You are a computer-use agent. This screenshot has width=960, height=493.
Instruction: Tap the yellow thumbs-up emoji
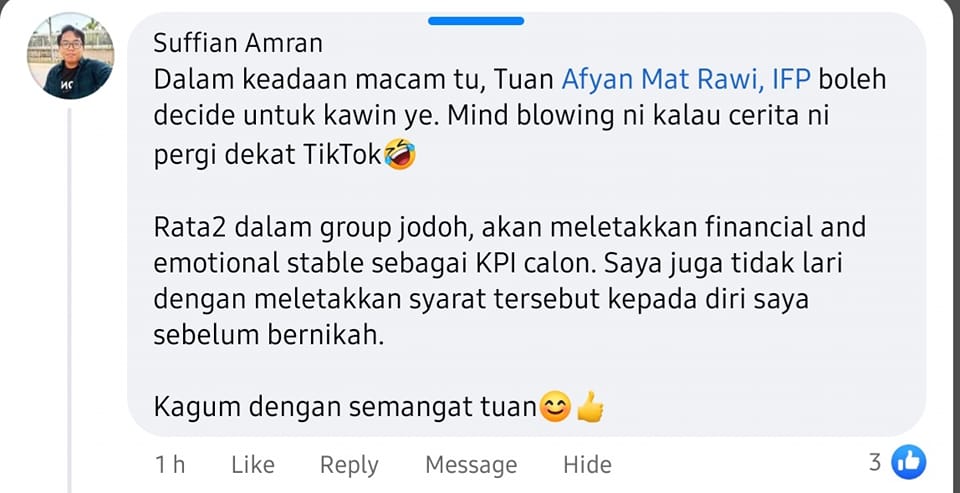pos(590,407)
